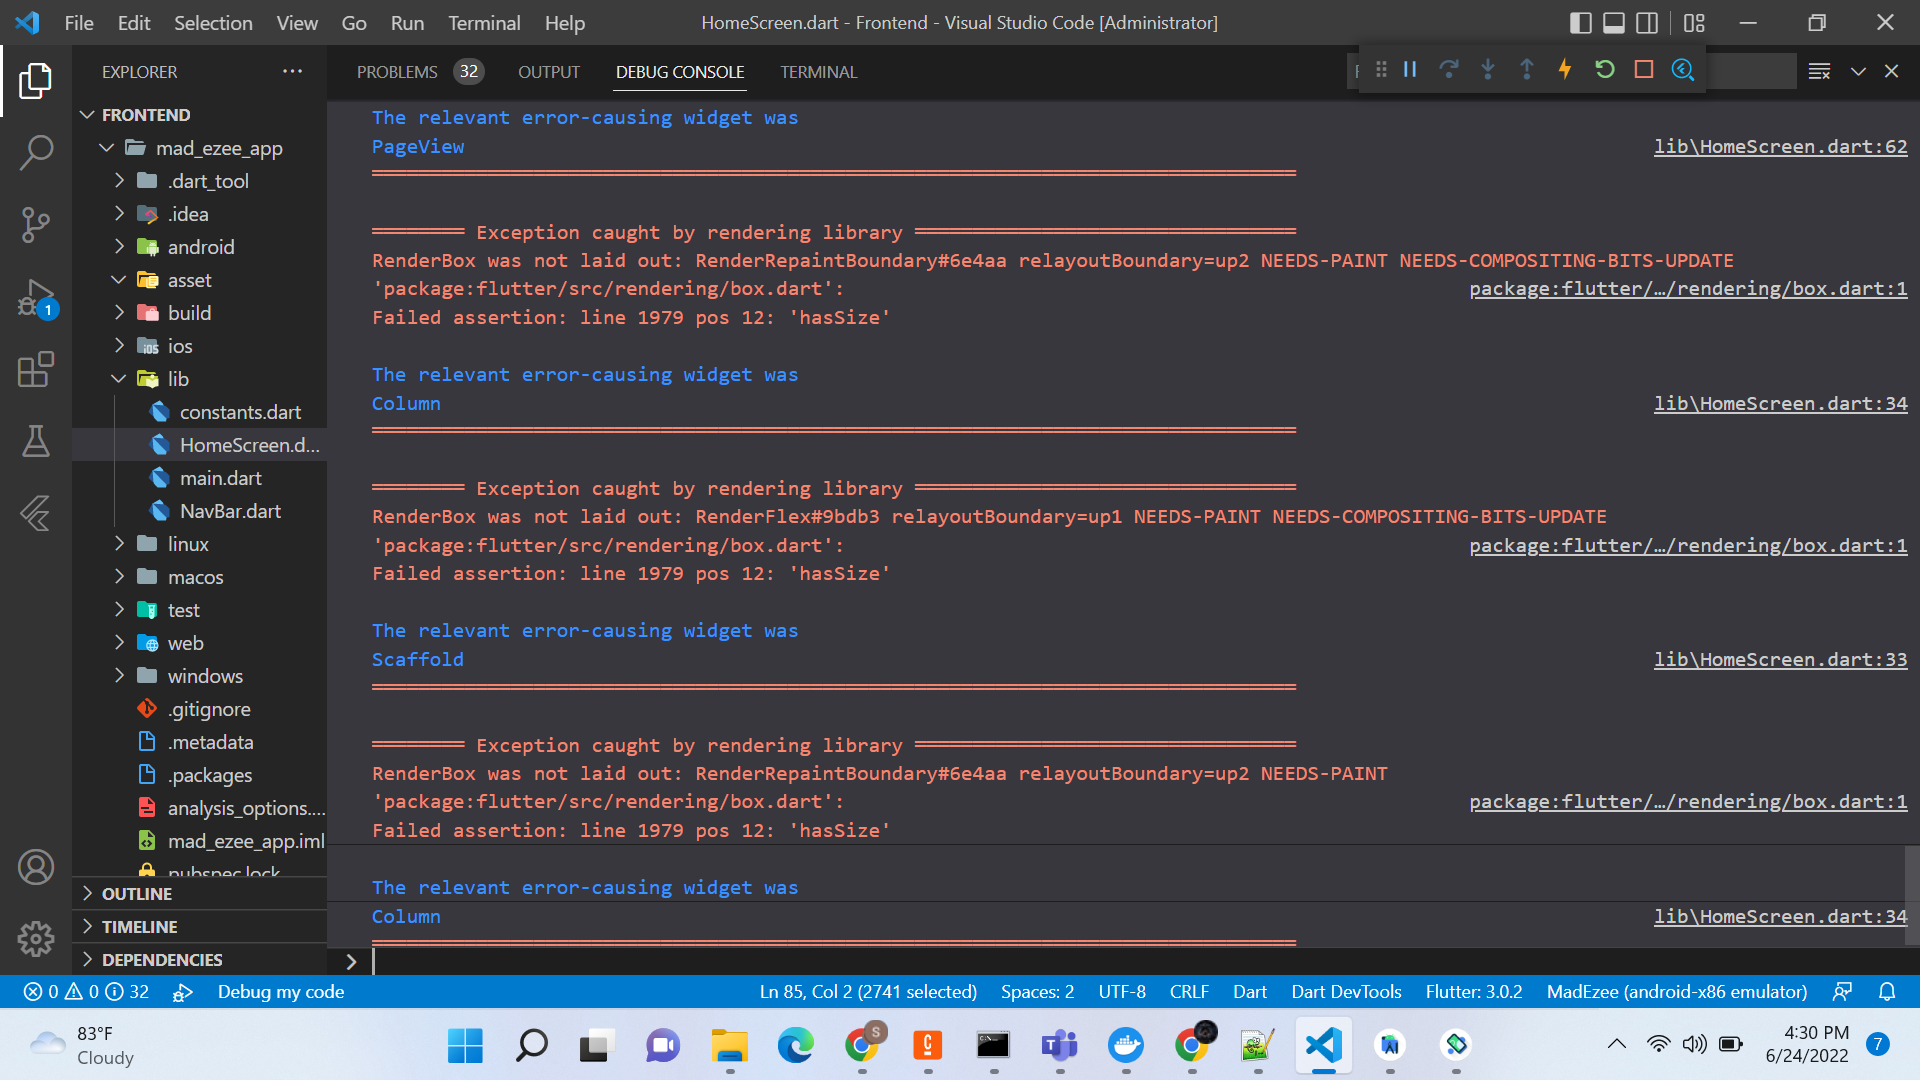Click the feedback icon in status bar
Viewport: 1920px width, 1080px height.
(1842, 991)
